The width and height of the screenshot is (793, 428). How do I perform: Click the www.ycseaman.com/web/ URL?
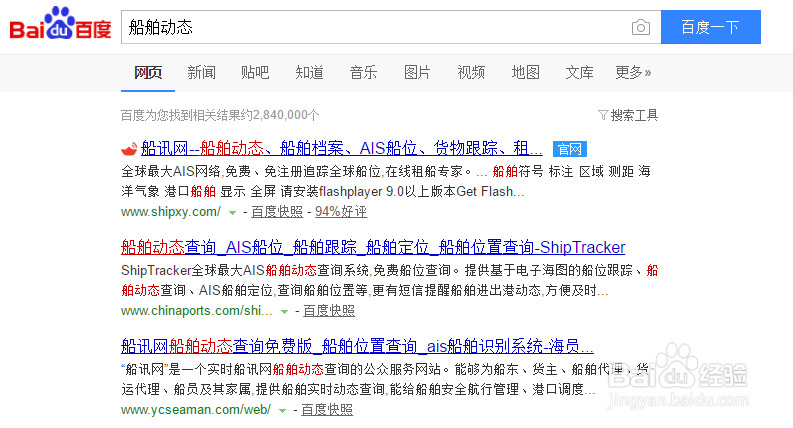click(196, 410)
